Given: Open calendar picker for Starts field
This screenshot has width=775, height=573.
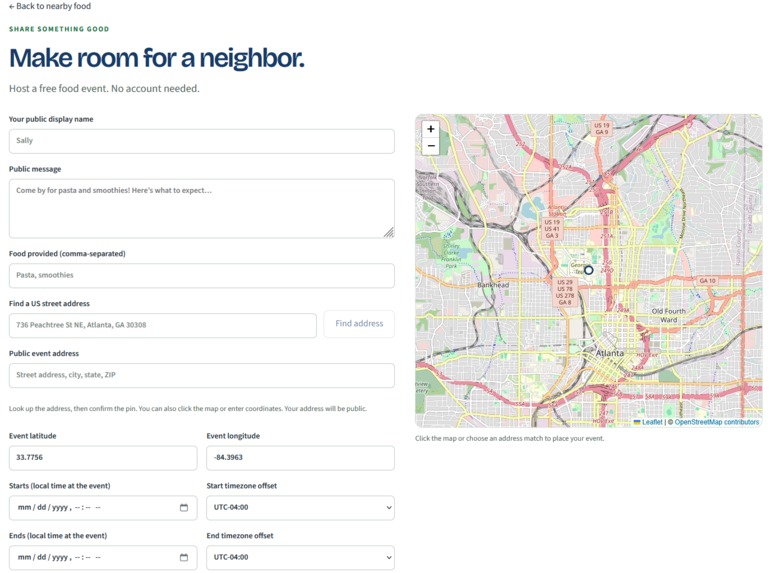Looking at the screenshot, I should click(x=184, y=507).
